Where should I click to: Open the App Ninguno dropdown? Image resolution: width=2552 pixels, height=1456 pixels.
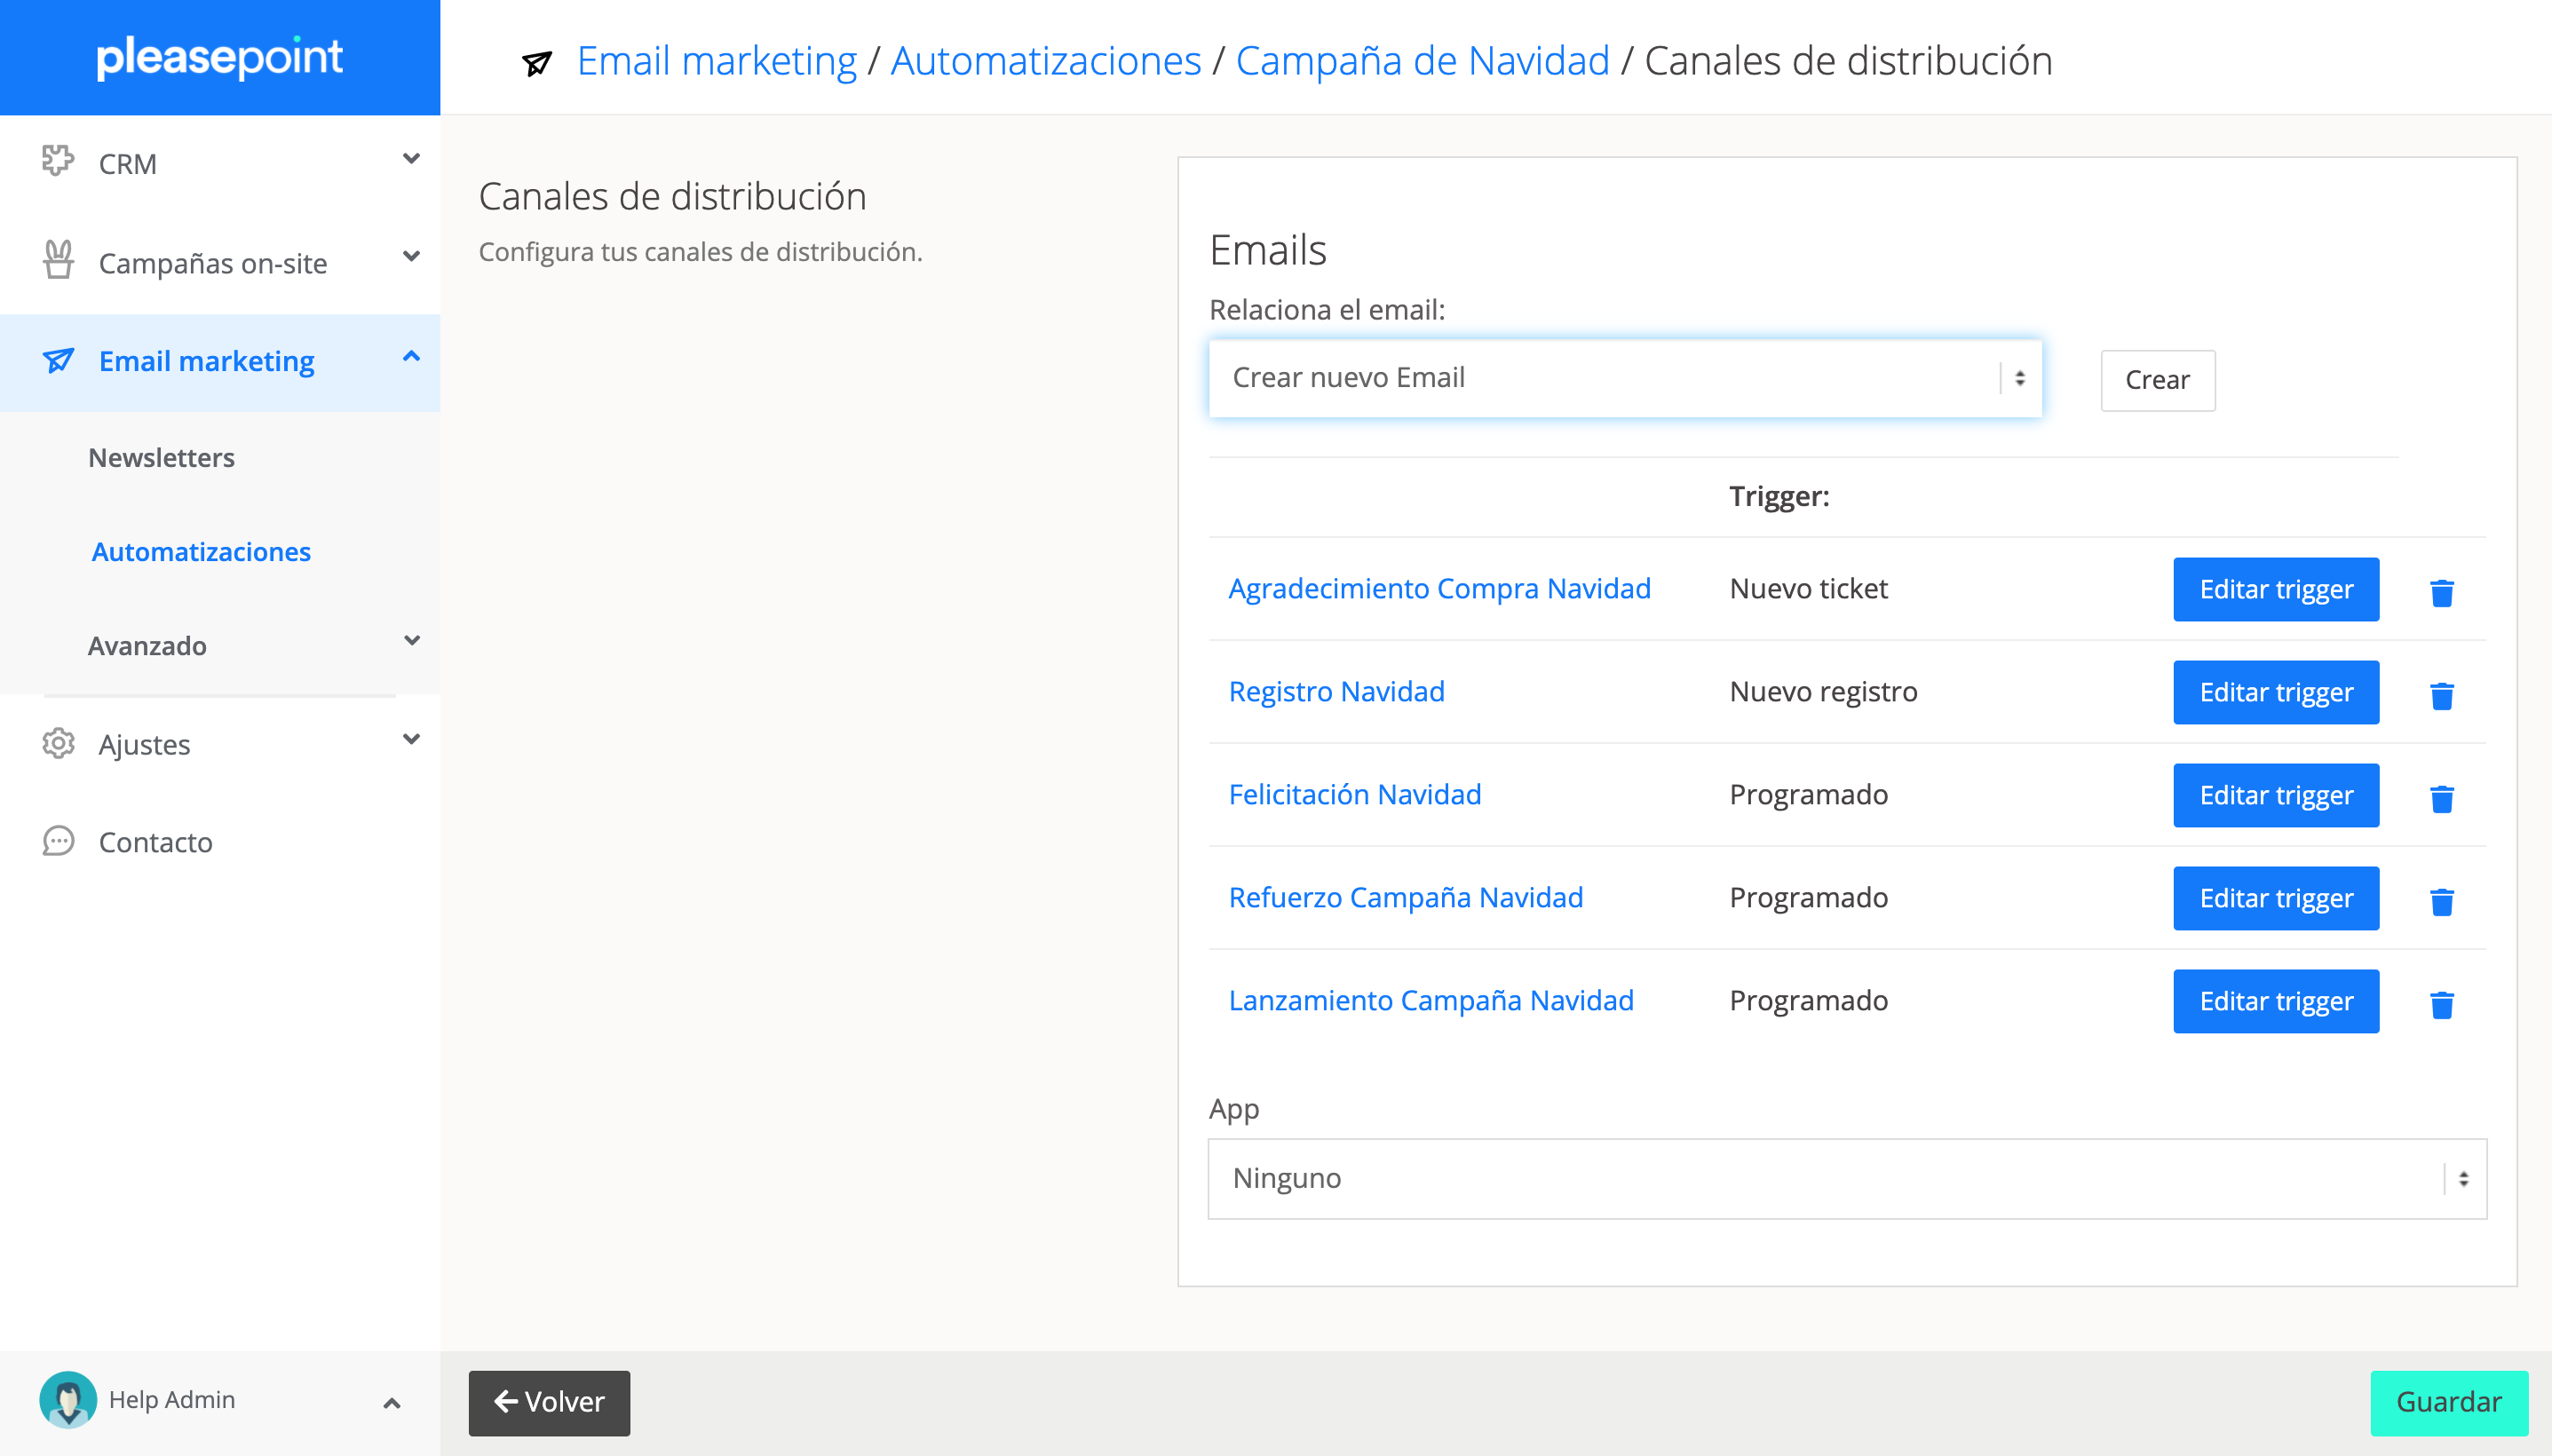tap(1846, 1178)
